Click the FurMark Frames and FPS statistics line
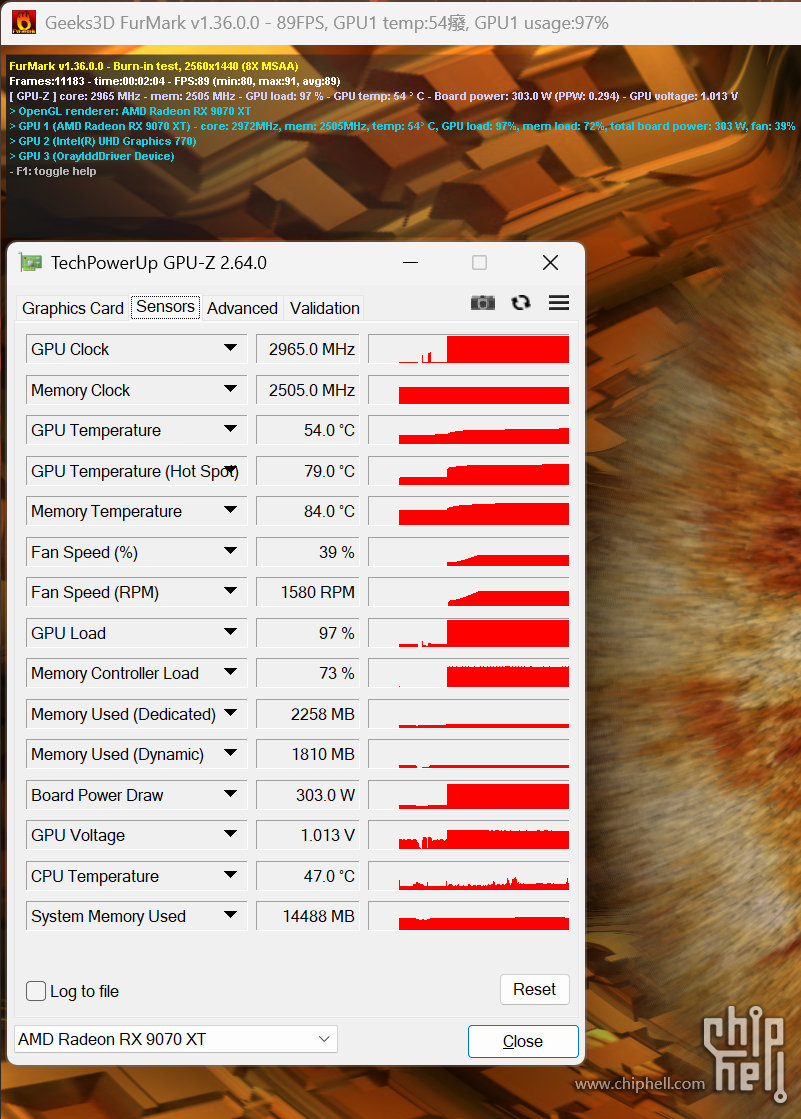This screenshot has height=1119, width=801. pos(175,81)
